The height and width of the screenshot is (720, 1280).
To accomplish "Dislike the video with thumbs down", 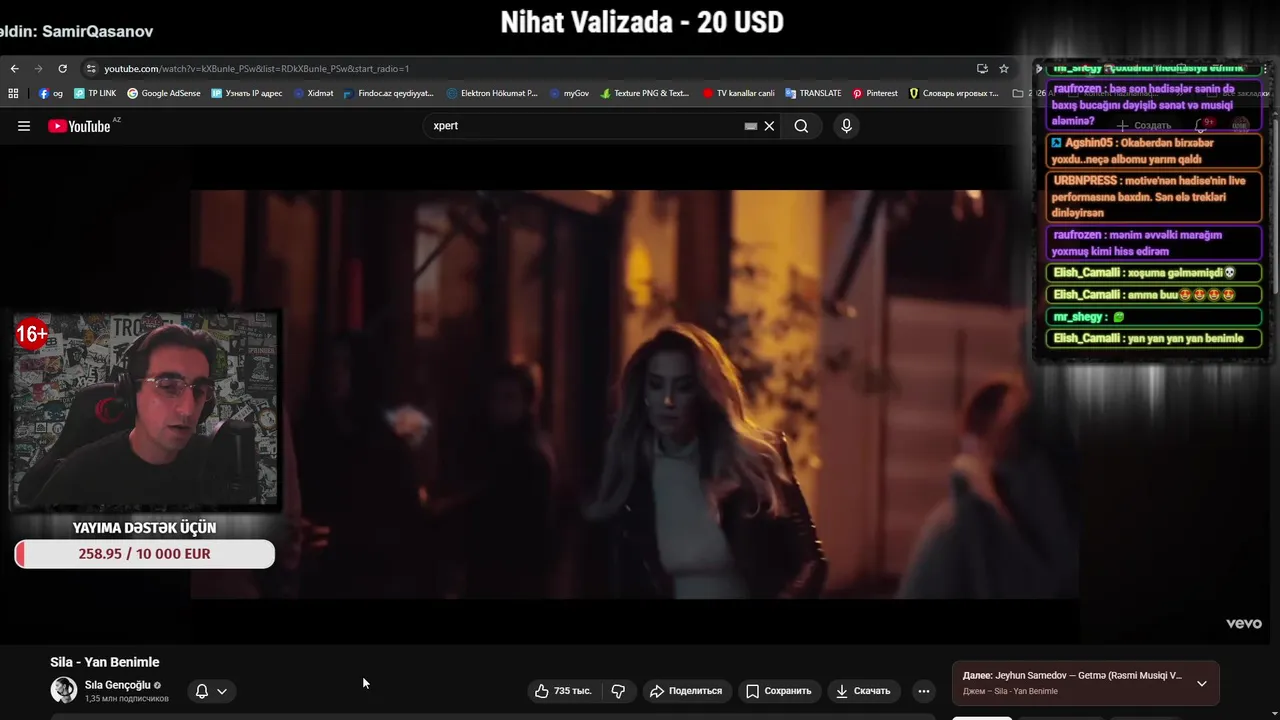I will (x=618, y=691).
